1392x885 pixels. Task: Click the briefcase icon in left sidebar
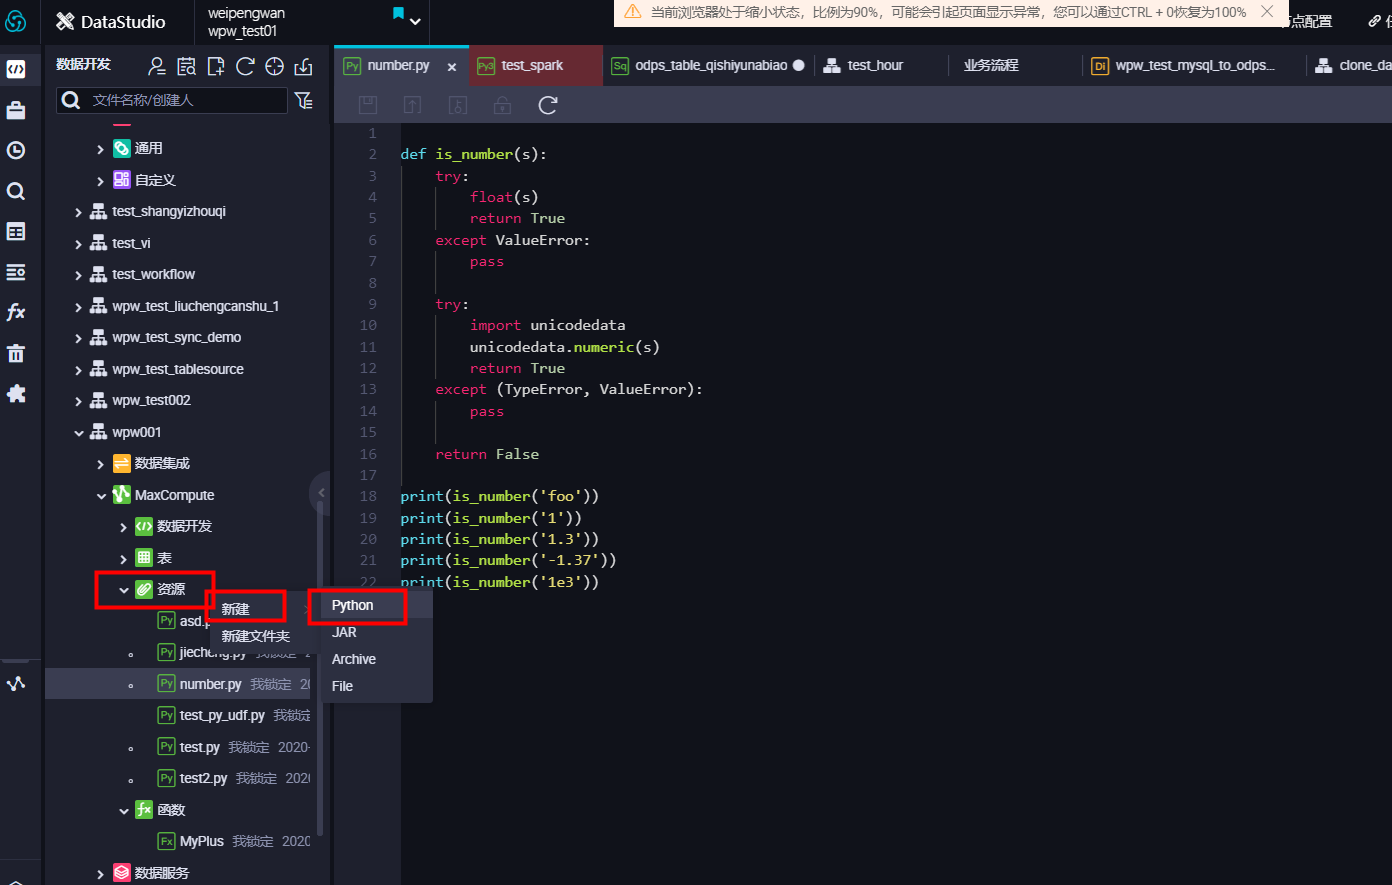(x=16, y=110)
